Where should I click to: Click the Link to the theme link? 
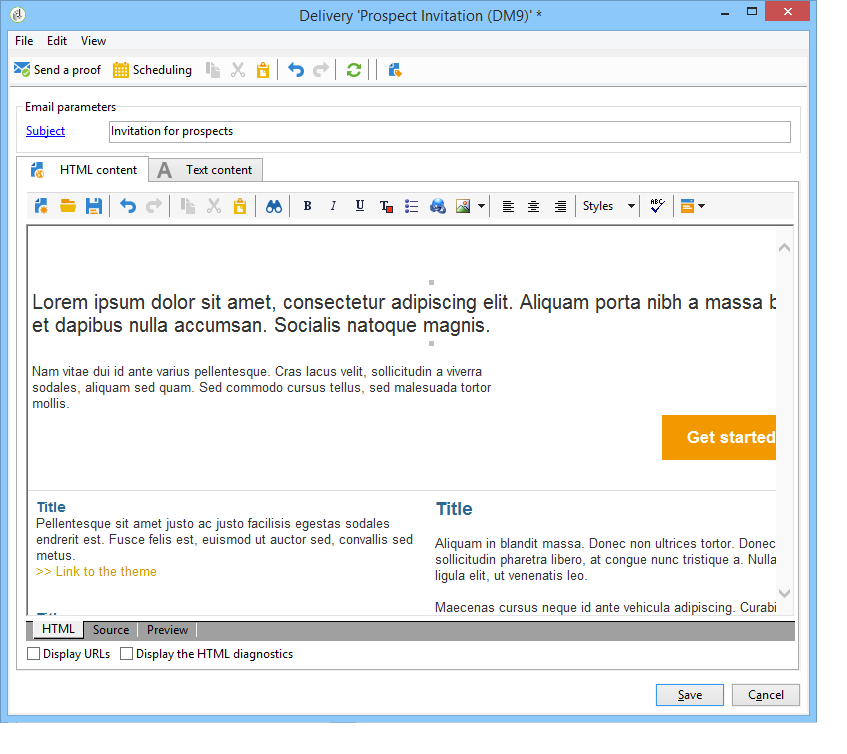click(96, 571)
